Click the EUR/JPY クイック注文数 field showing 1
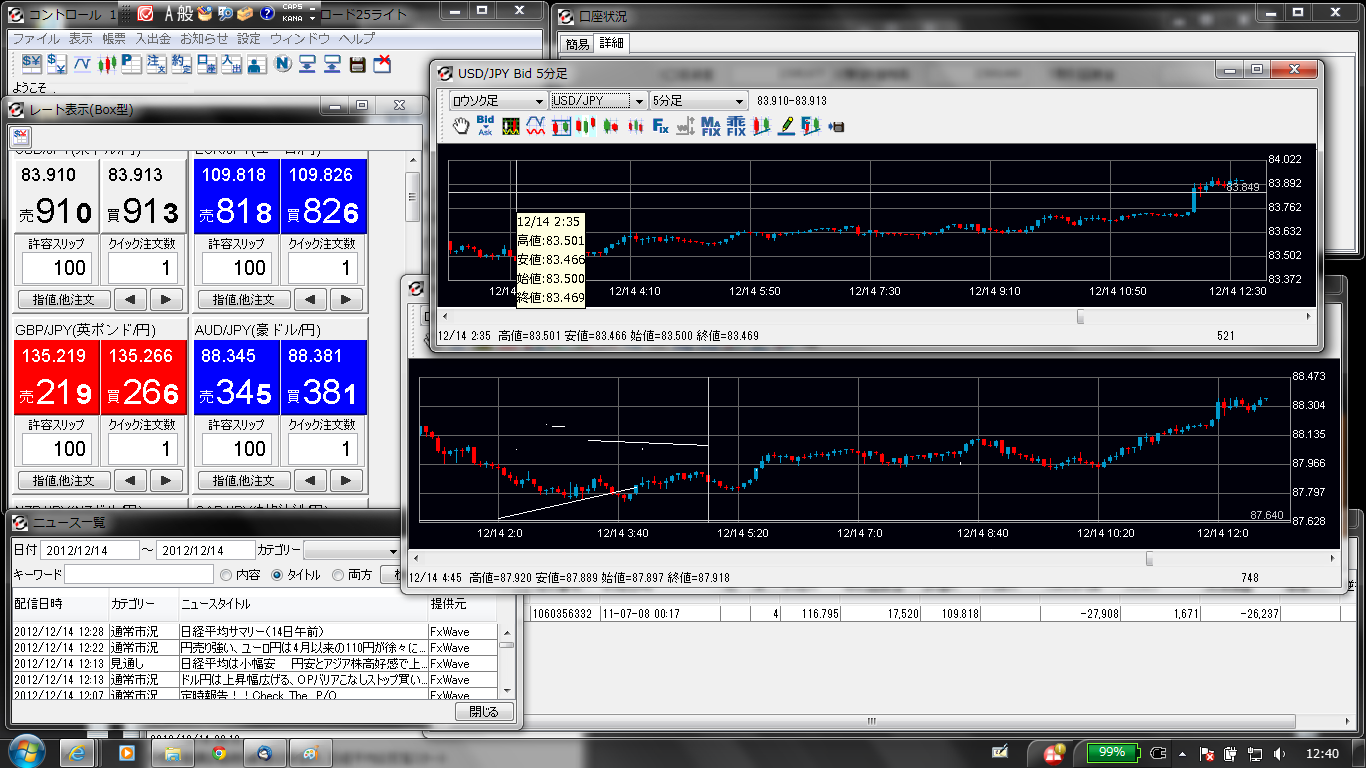 323,268
